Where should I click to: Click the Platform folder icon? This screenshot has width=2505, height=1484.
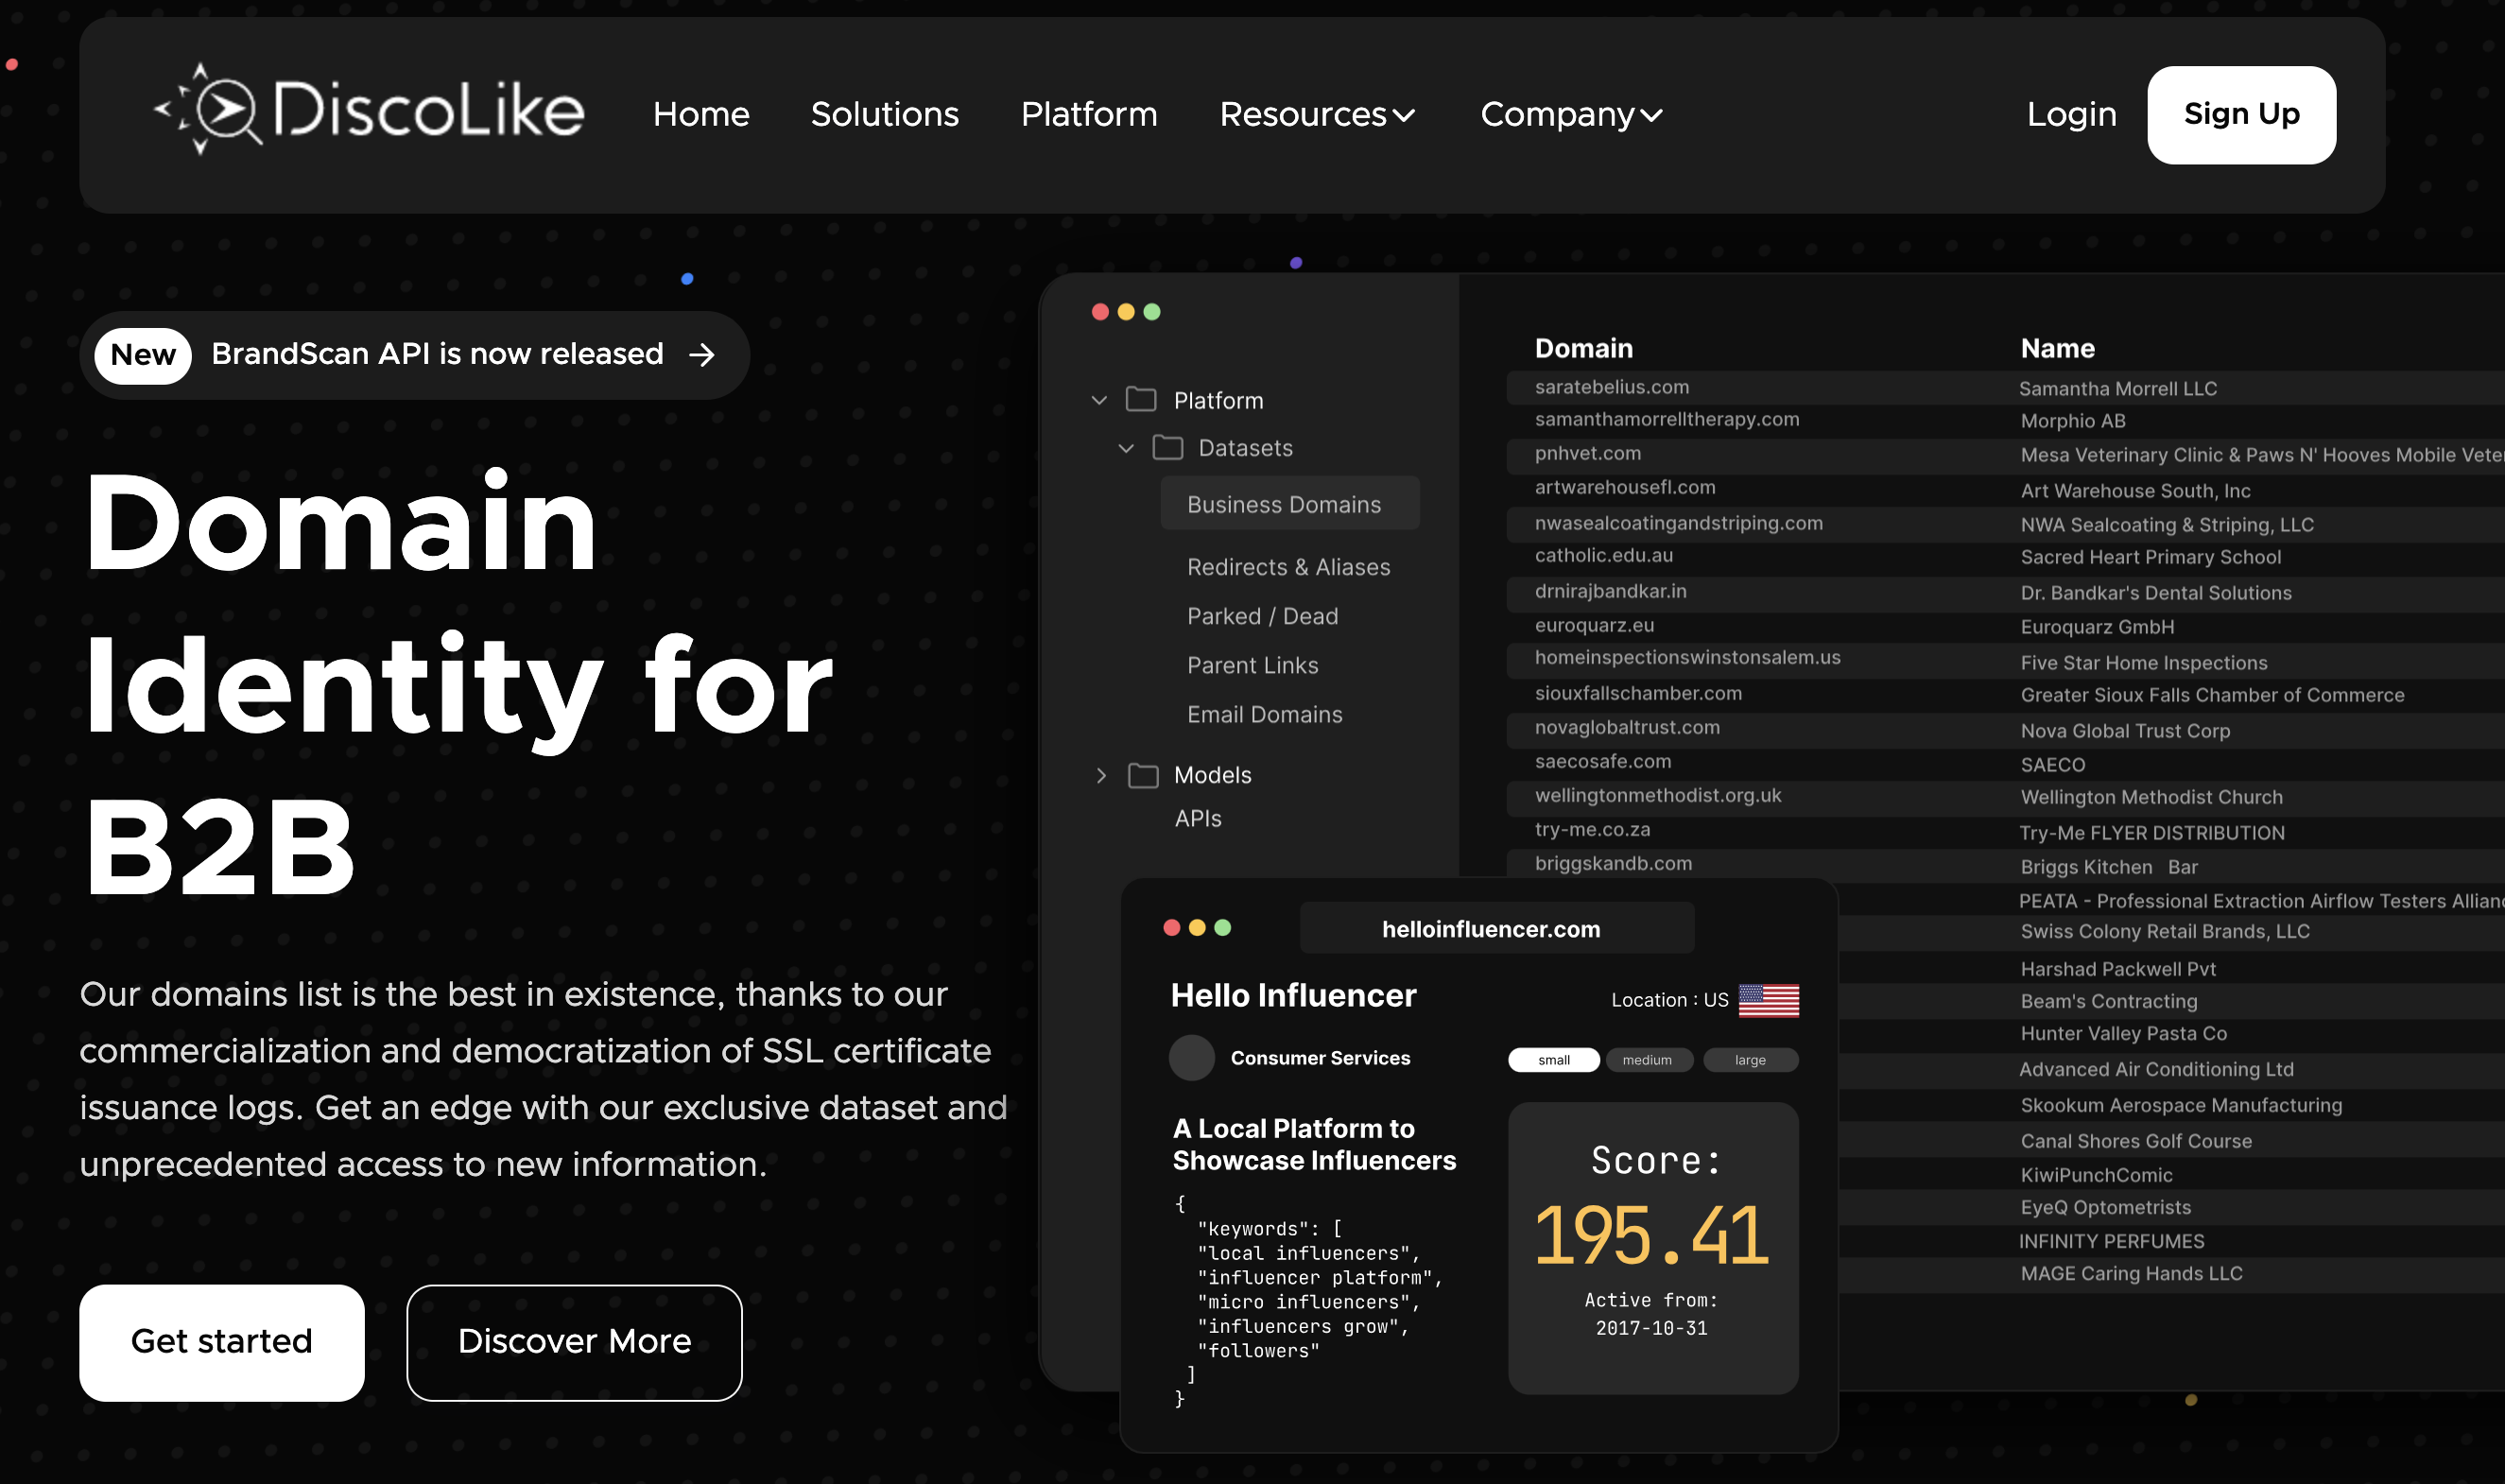(x=1141, y=400)
